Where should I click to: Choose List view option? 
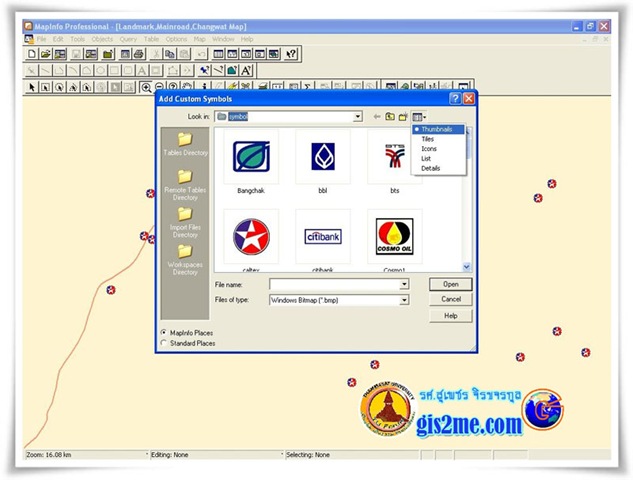[438, 158]
